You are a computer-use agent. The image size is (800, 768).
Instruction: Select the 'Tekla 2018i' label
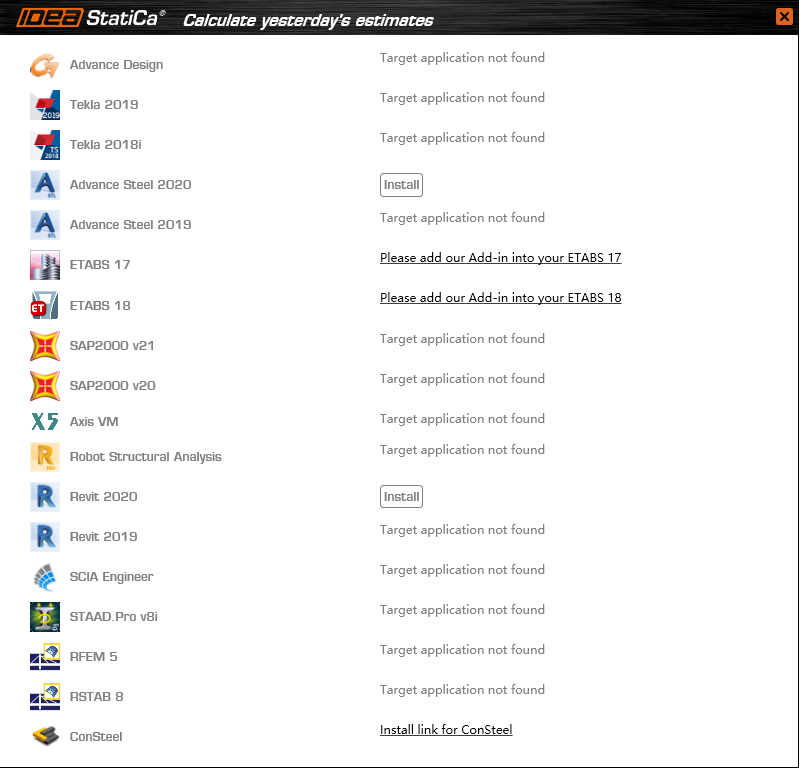click(x=106, y=144)
